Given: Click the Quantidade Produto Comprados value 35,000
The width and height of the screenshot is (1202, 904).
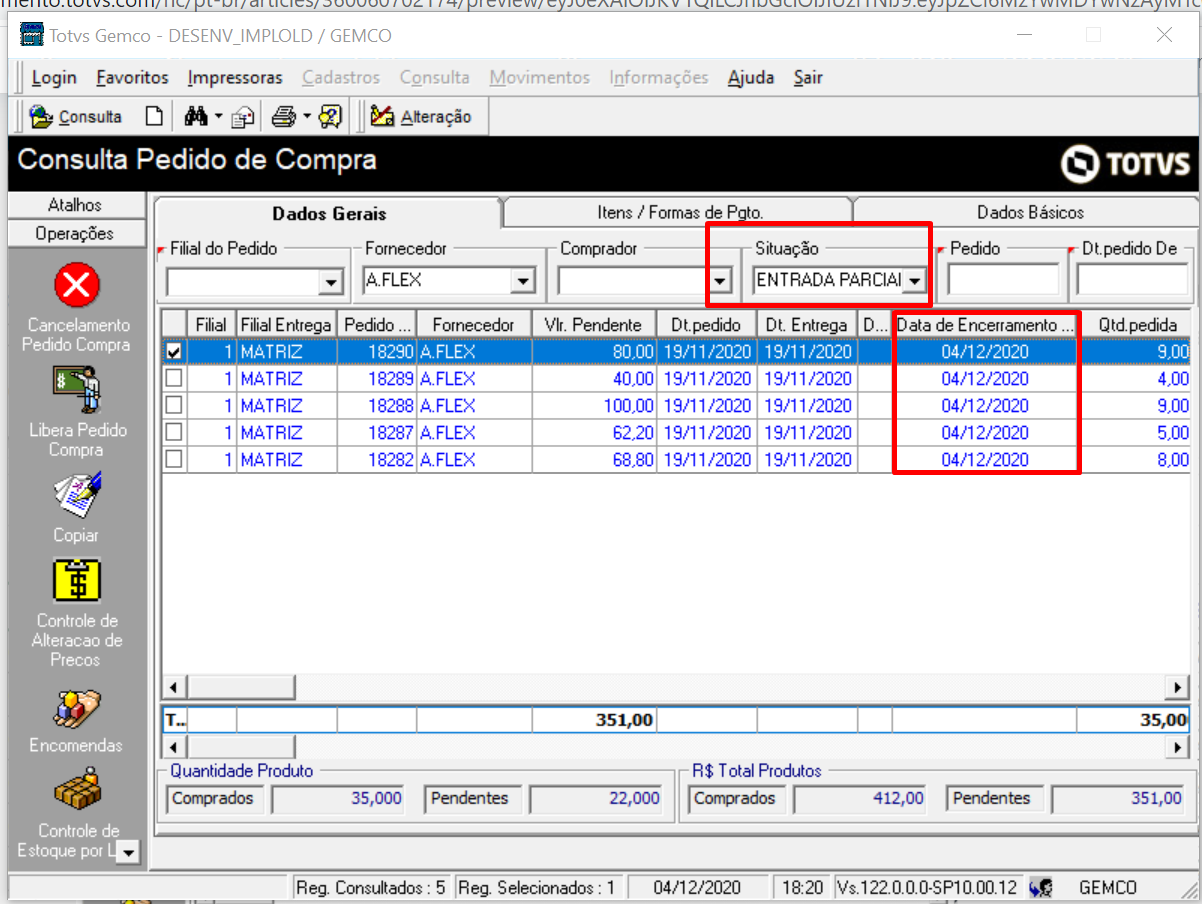Looking at the screenshot, I should pyautogui.click(x=338, y=798).
